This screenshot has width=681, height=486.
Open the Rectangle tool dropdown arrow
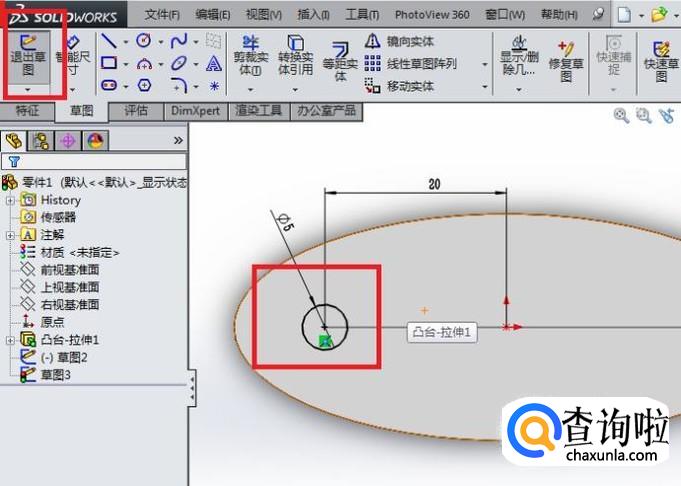pos(126,64)
